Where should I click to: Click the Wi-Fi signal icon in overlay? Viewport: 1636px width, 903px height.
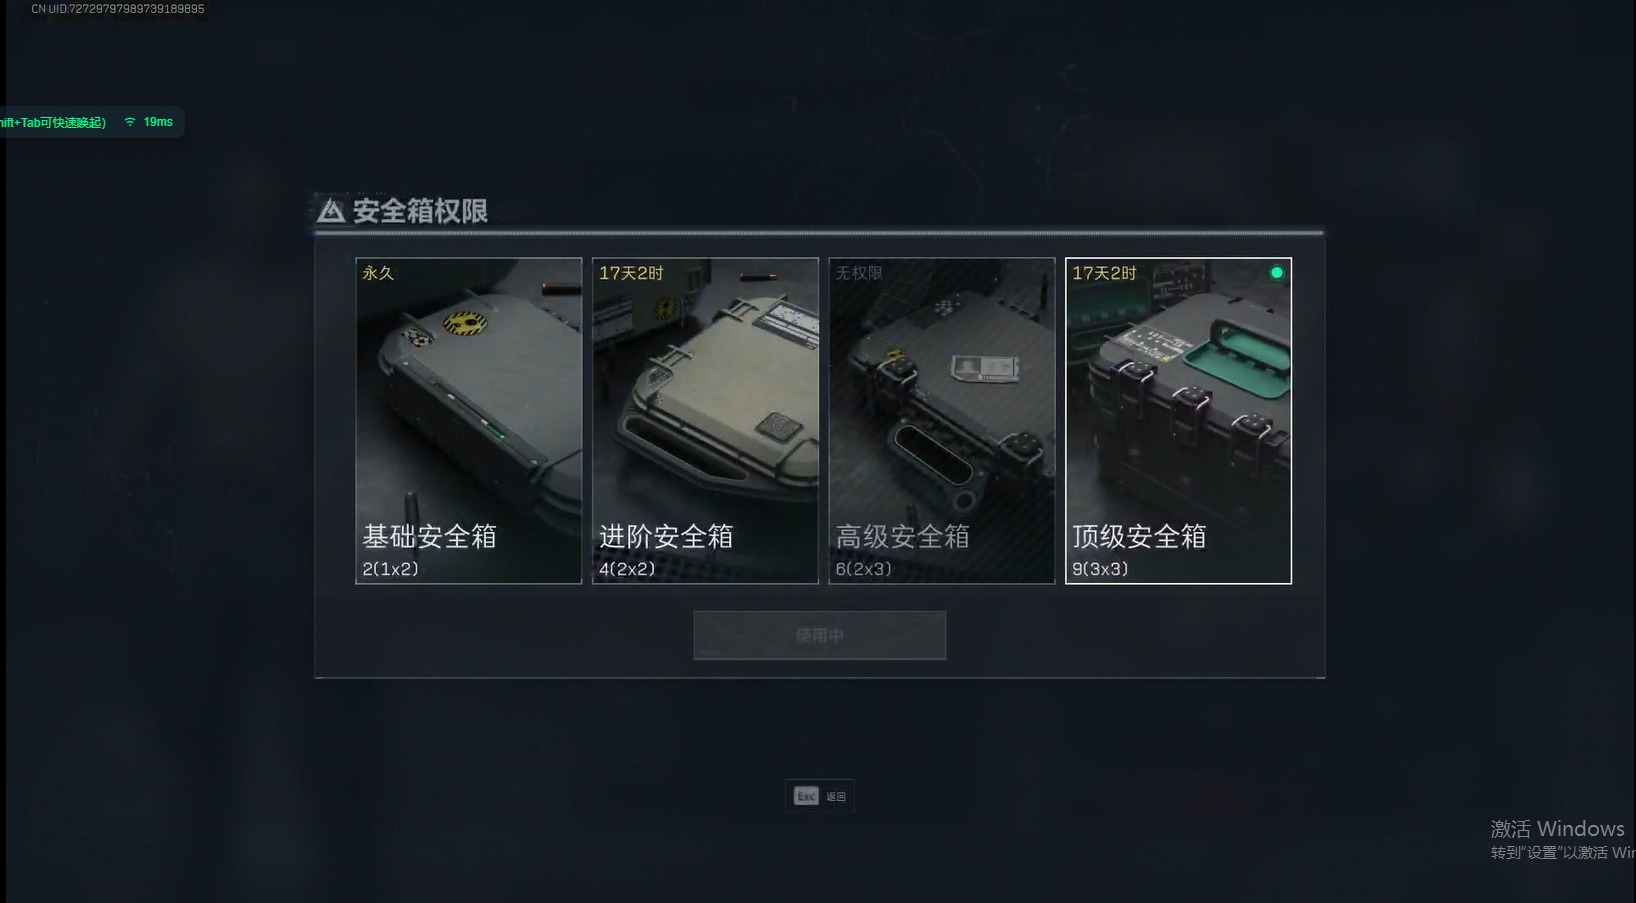tap(130, 122)
